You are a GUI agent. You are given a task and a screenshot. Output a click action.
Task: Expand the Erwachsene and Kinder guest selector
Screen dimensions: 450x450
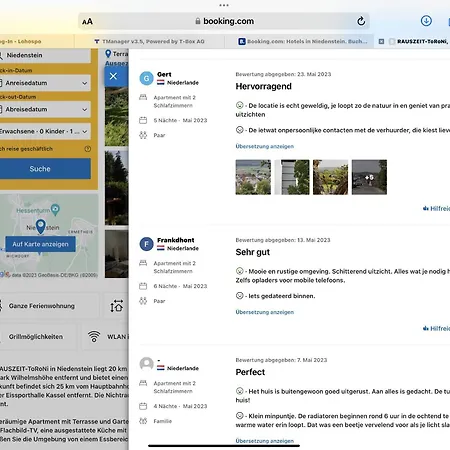pyautogui.click(x=45, y=131)
